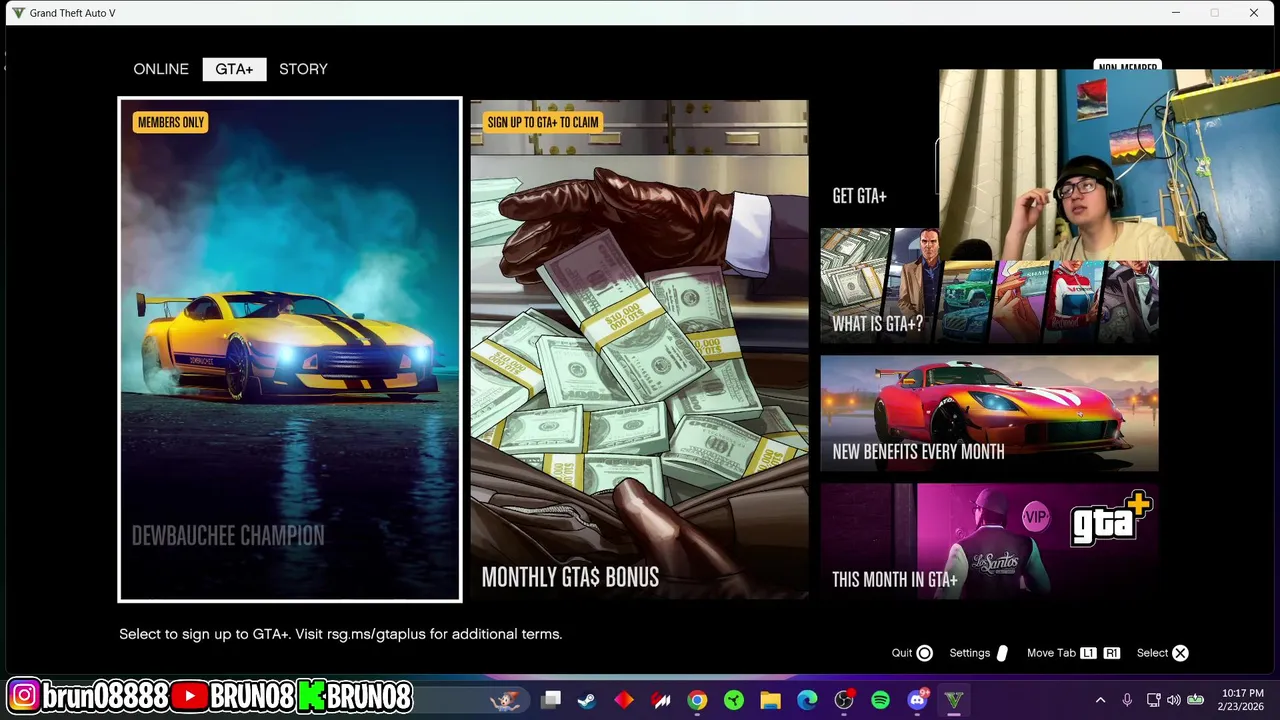
Task: Click the Quit circle button icon
Action: coord(925,653)
